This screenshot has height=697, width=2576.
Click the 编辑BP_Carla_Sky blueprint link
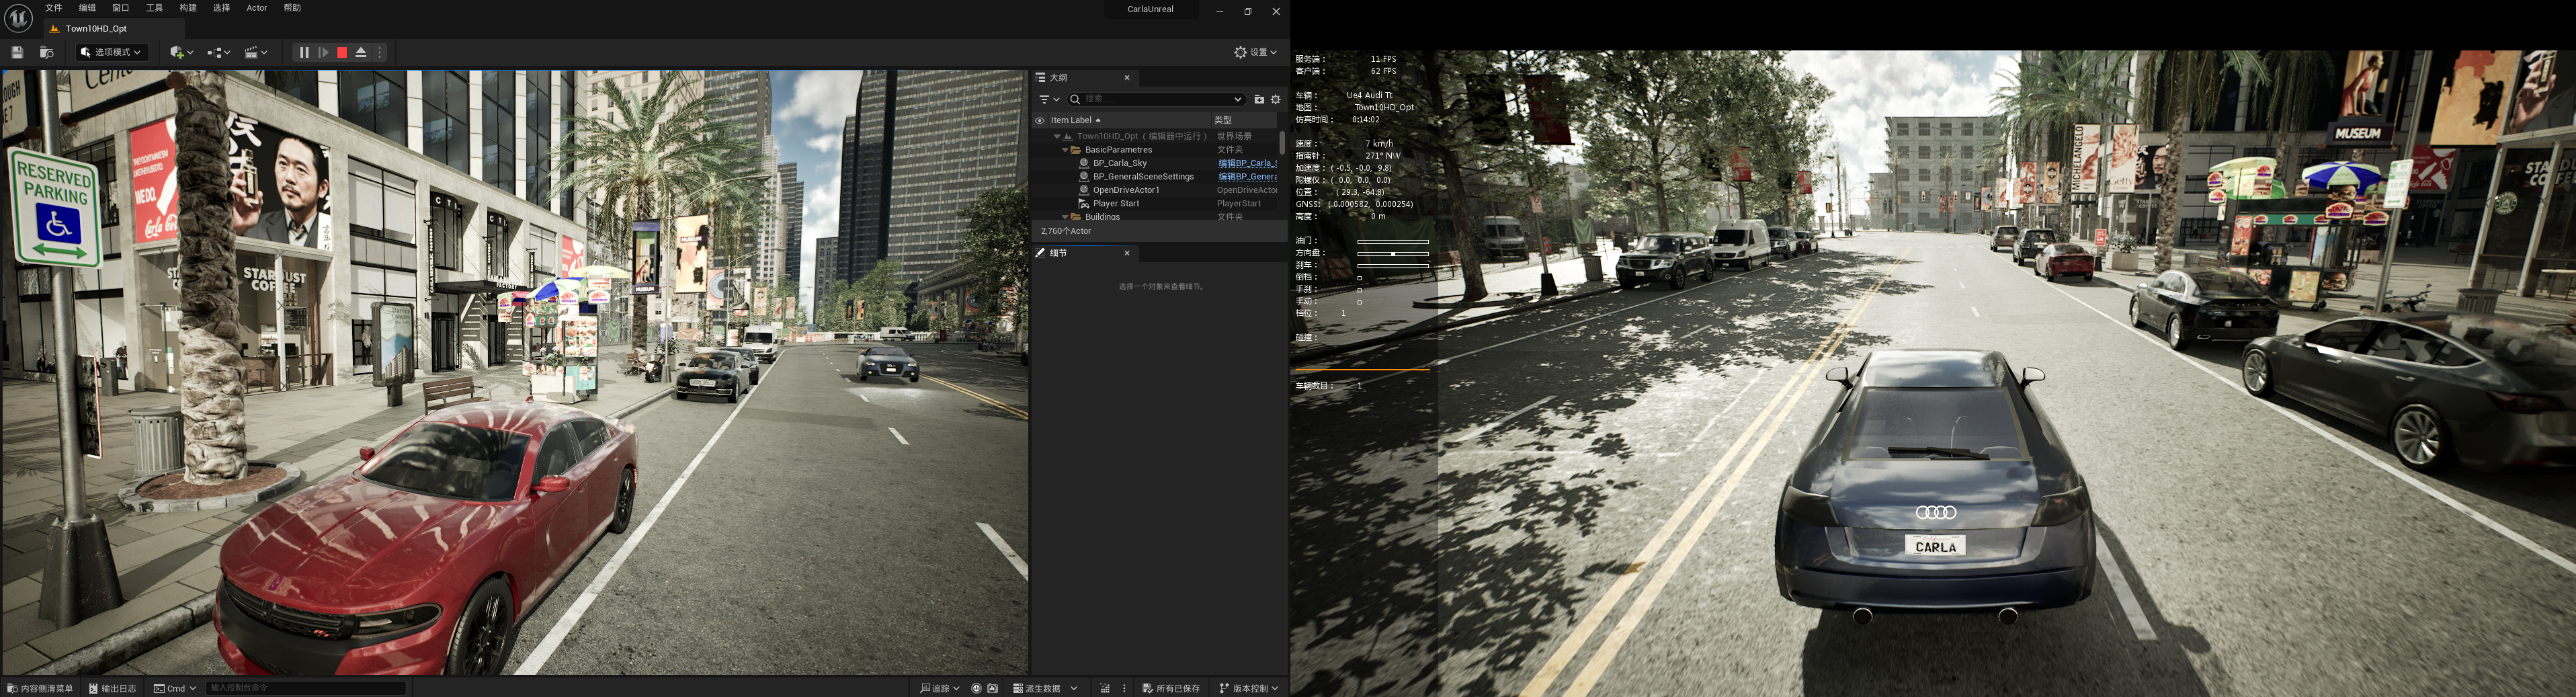(1246, 163)
